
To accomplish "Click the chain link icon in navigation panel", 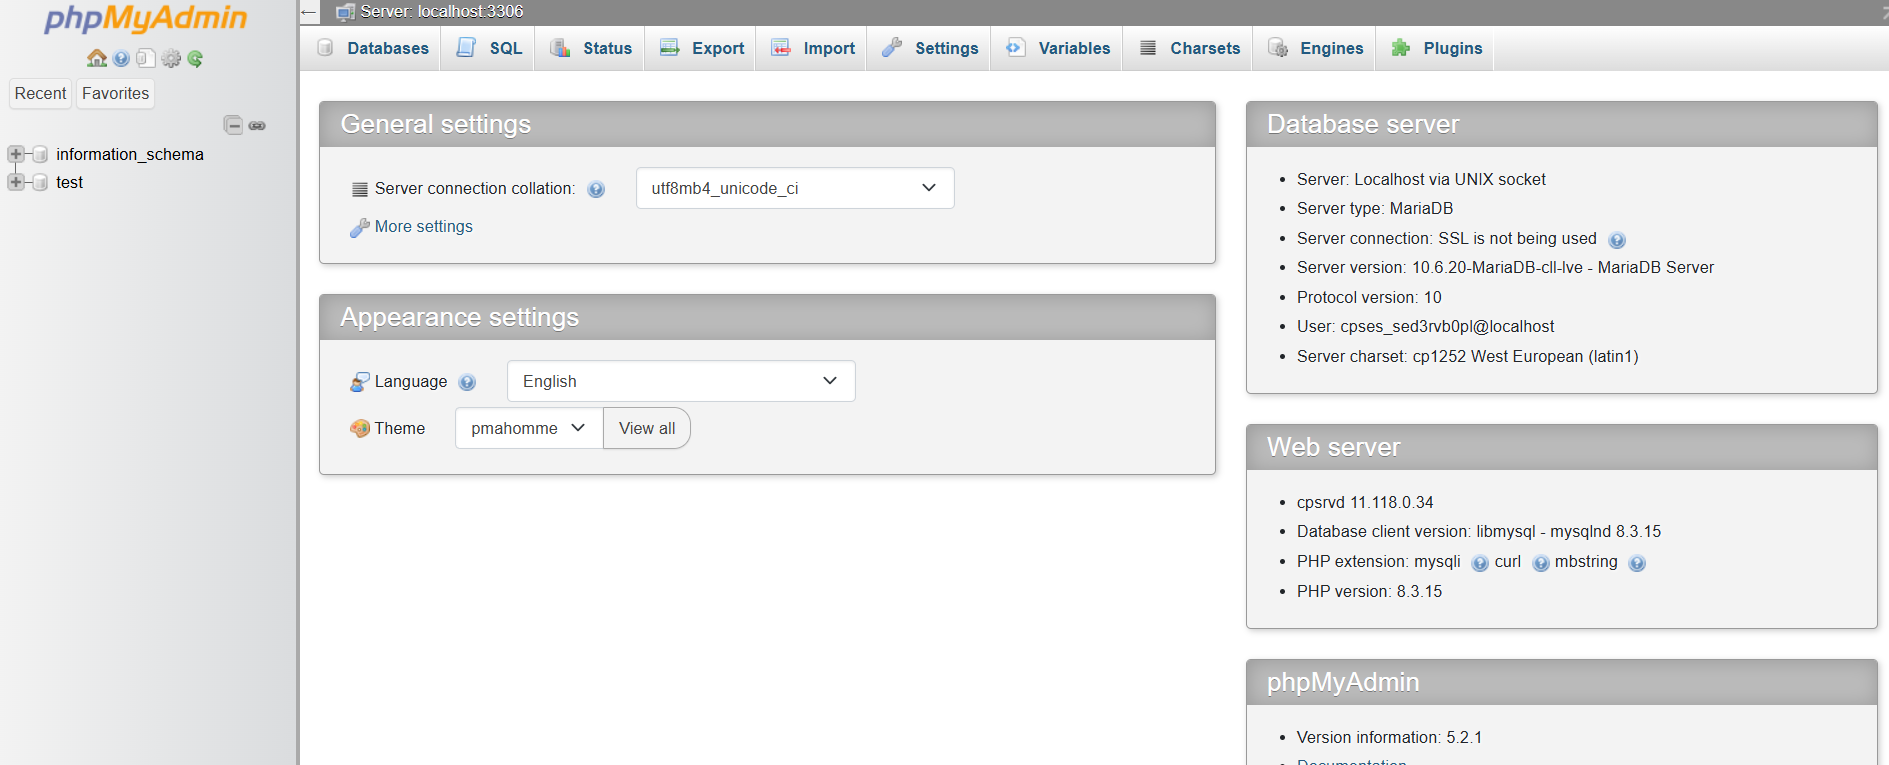I will click(x=257, y=125).
